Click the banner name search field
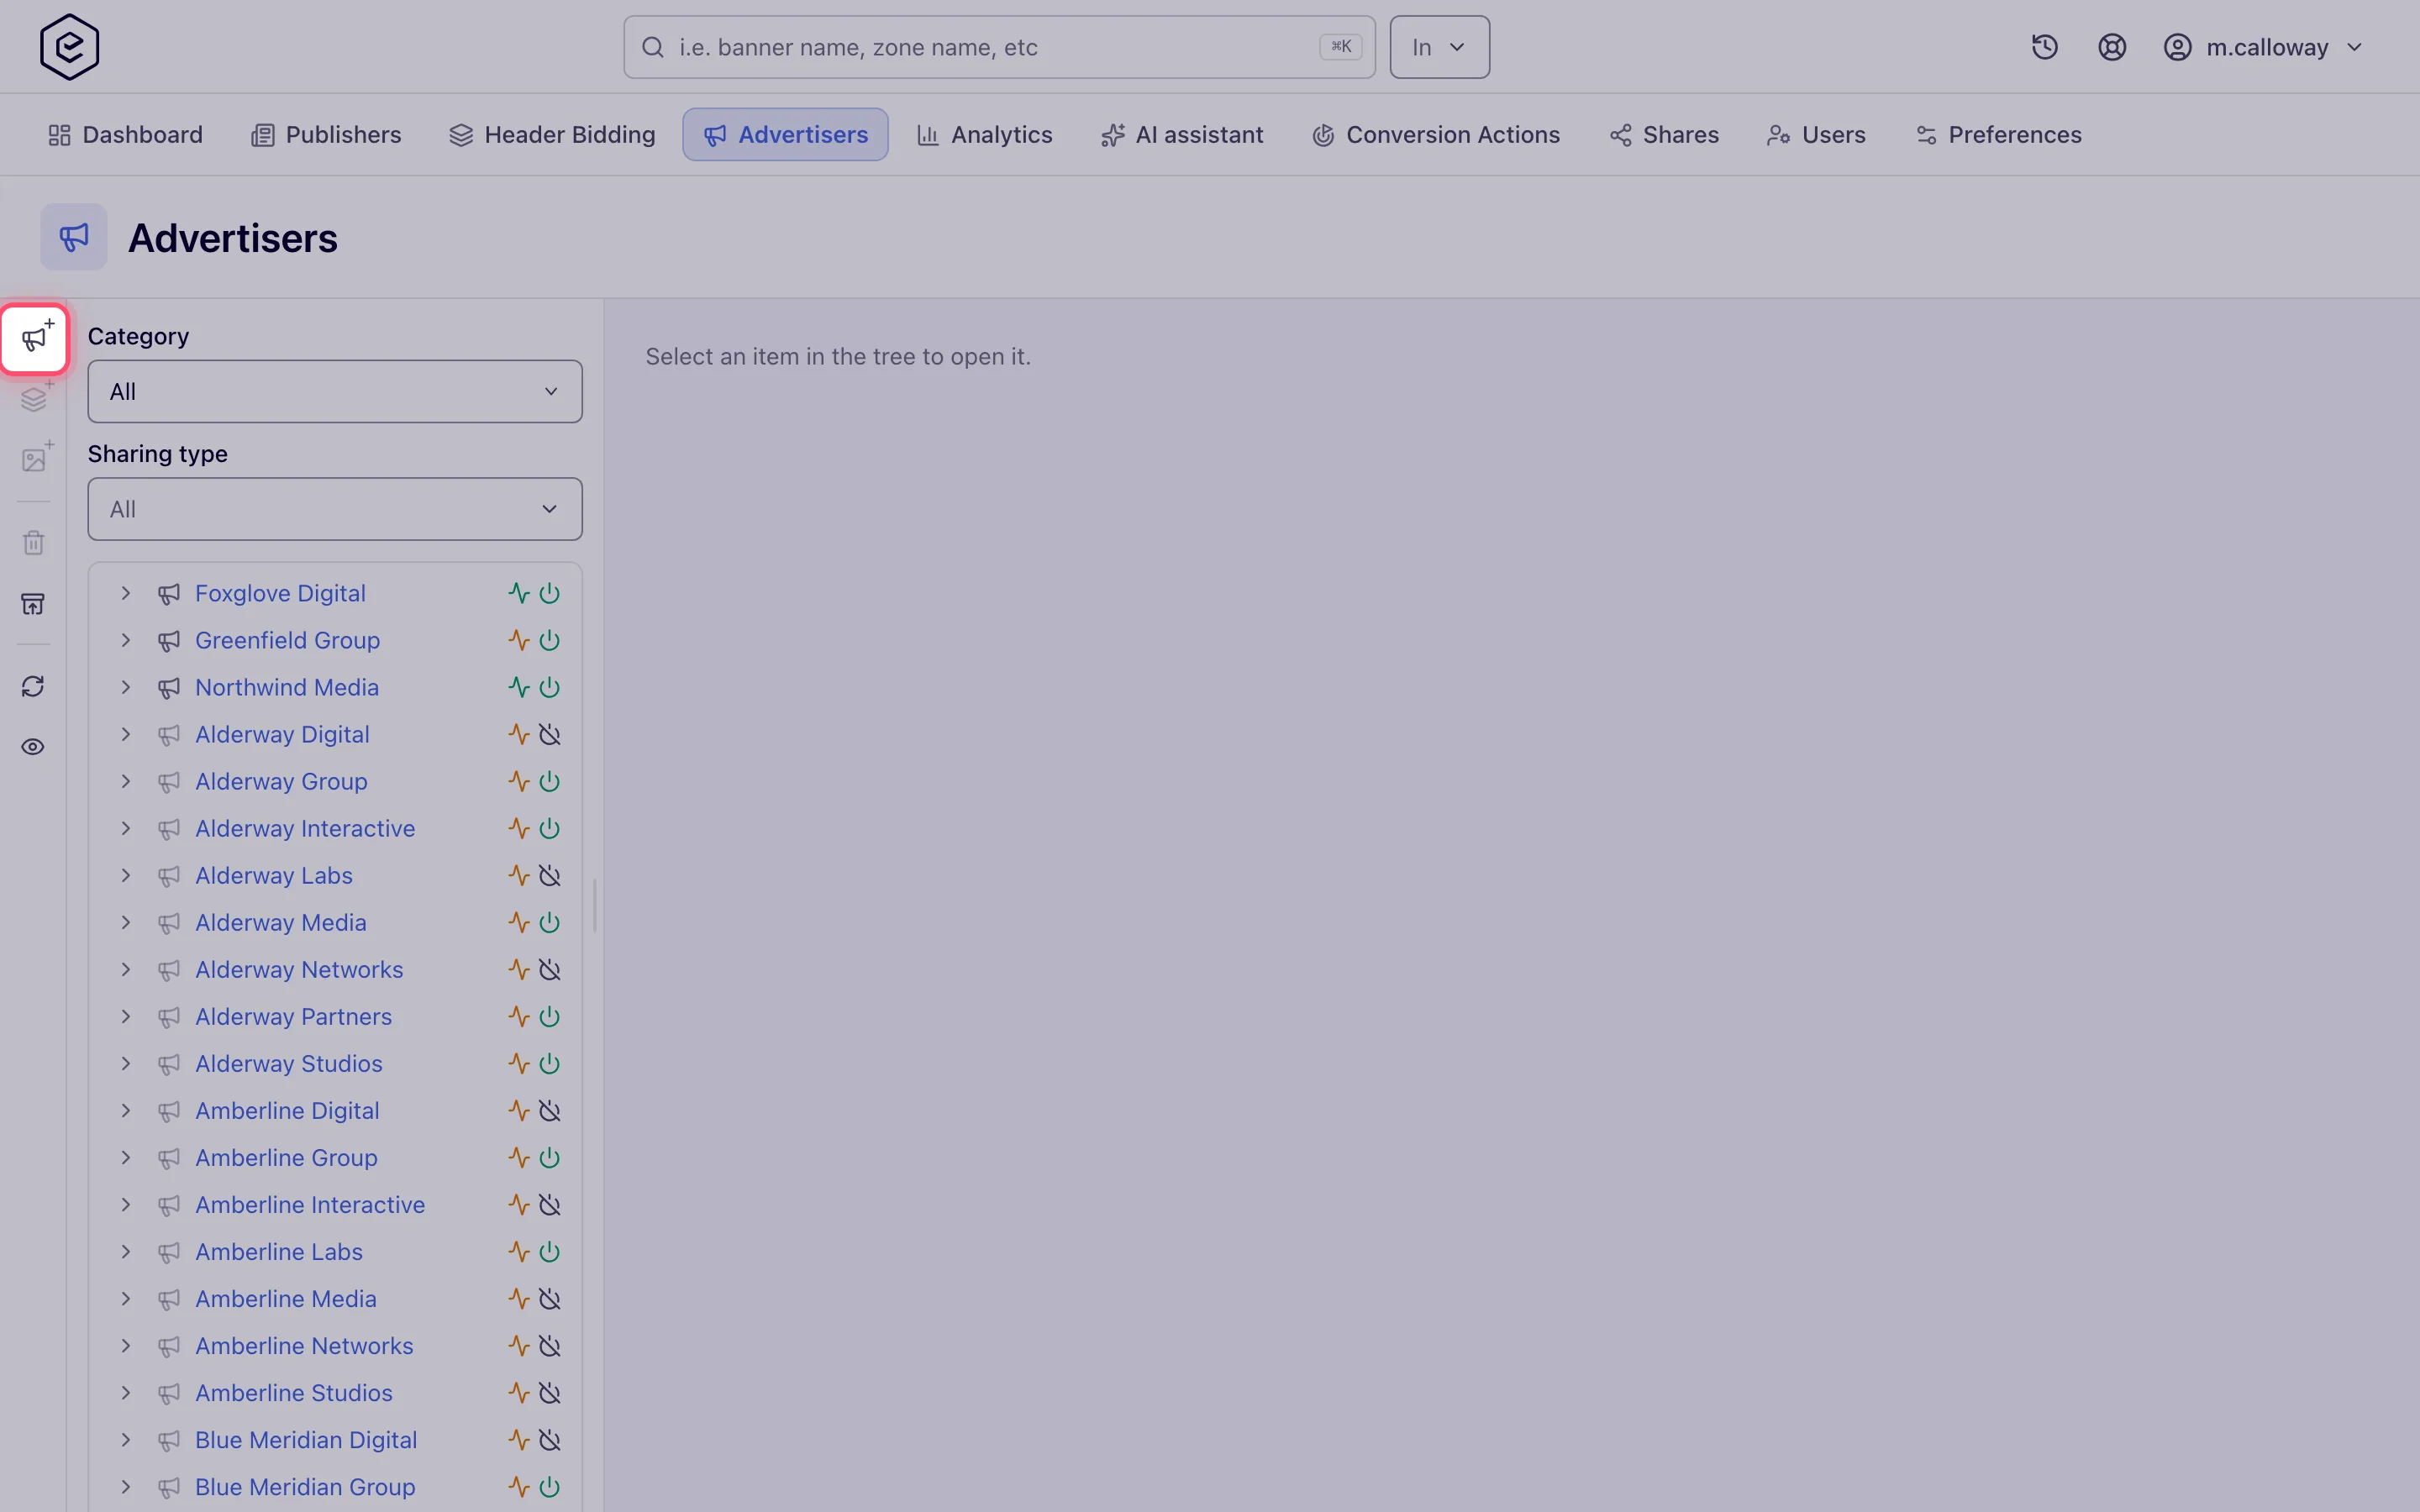 point(999,47)
